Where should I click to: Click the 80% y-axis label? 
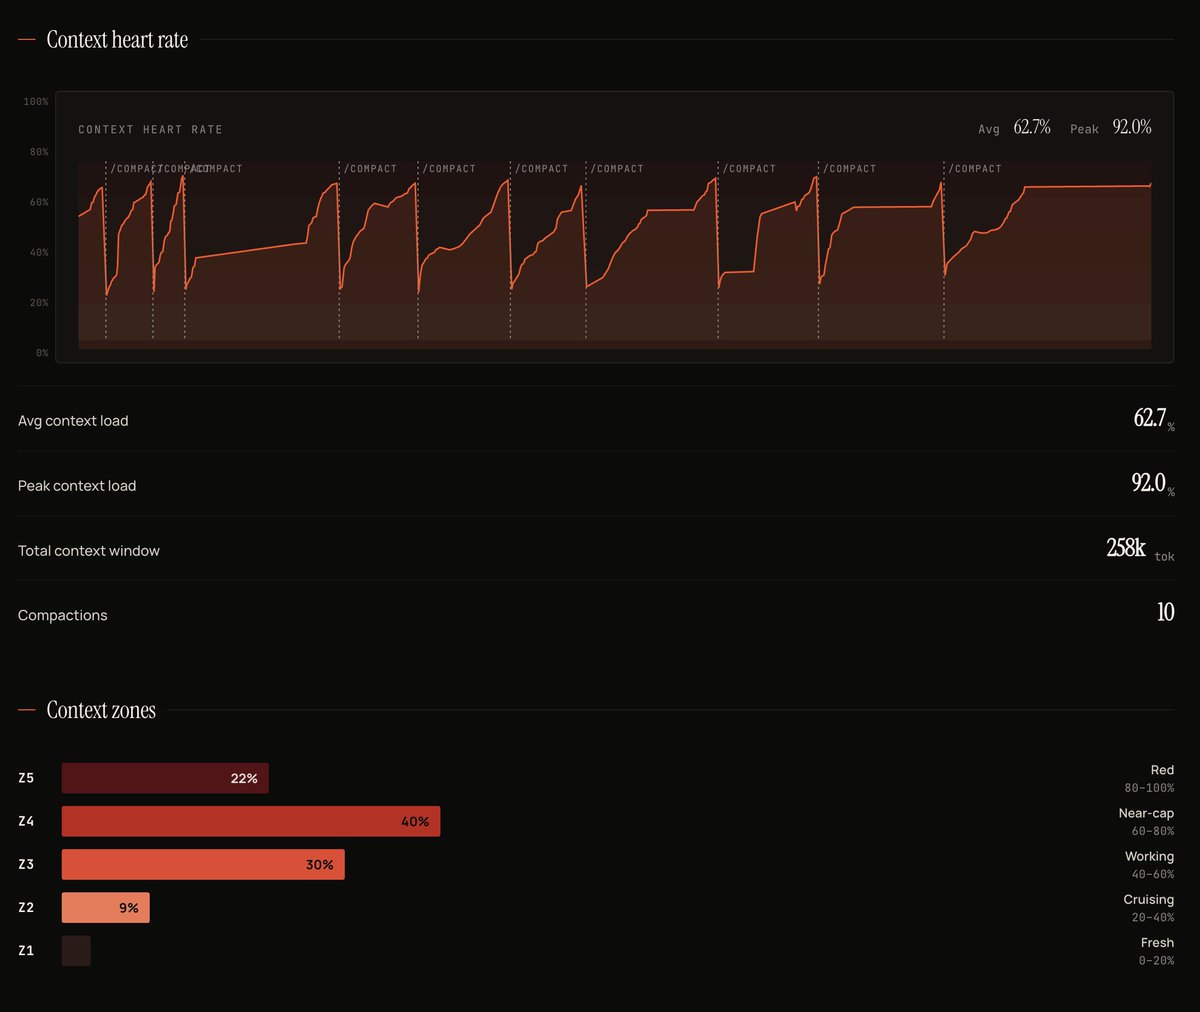39,152
